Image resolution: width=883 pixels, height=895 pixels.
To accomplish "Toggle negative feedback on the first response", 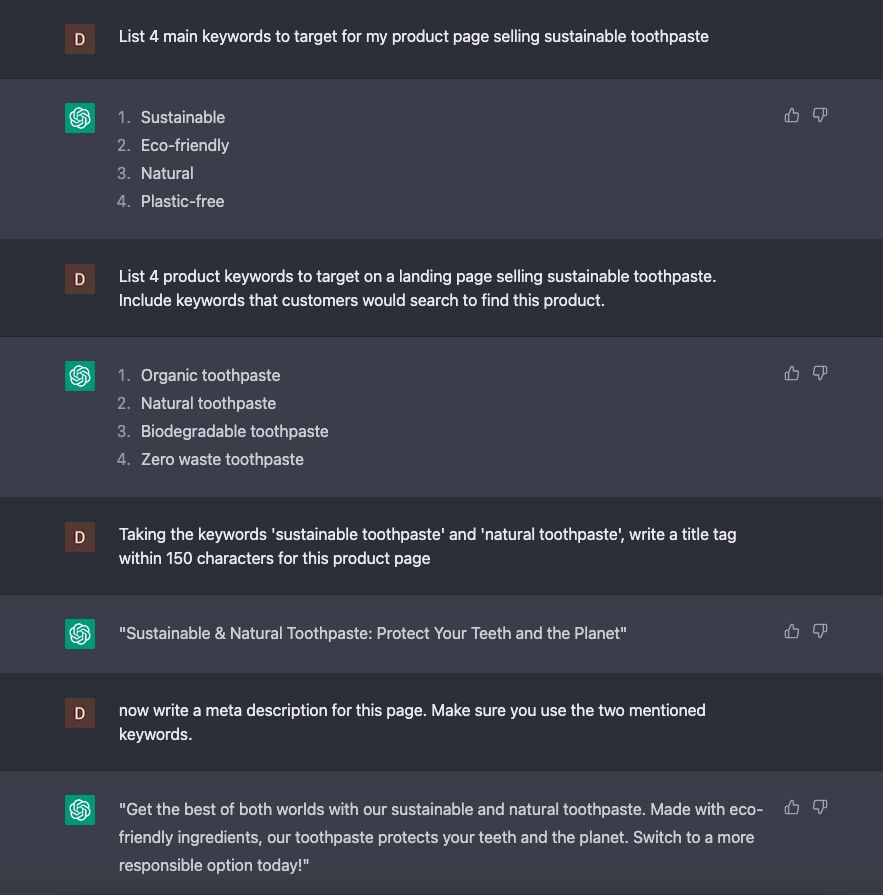I will pos(820,115).
